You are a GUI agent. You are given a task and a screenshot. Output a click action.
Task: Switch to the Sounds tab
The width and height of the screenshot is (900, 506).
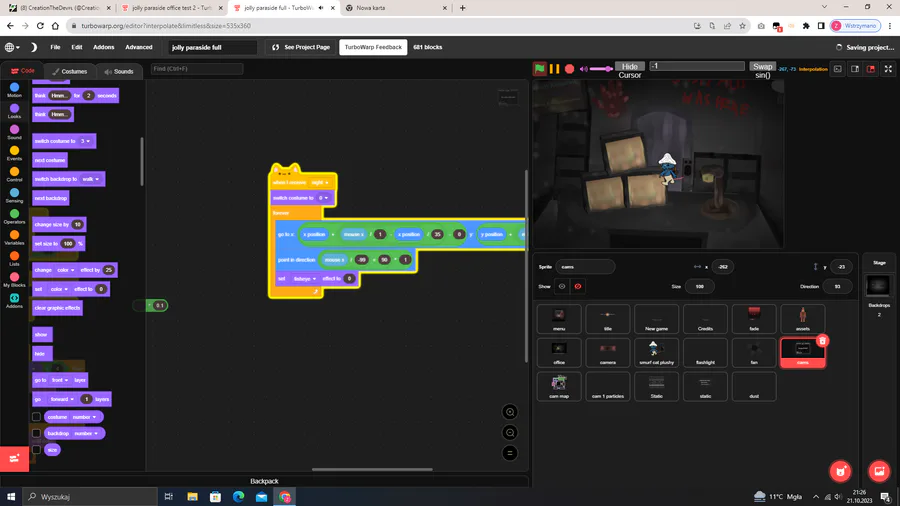point(119,71)
